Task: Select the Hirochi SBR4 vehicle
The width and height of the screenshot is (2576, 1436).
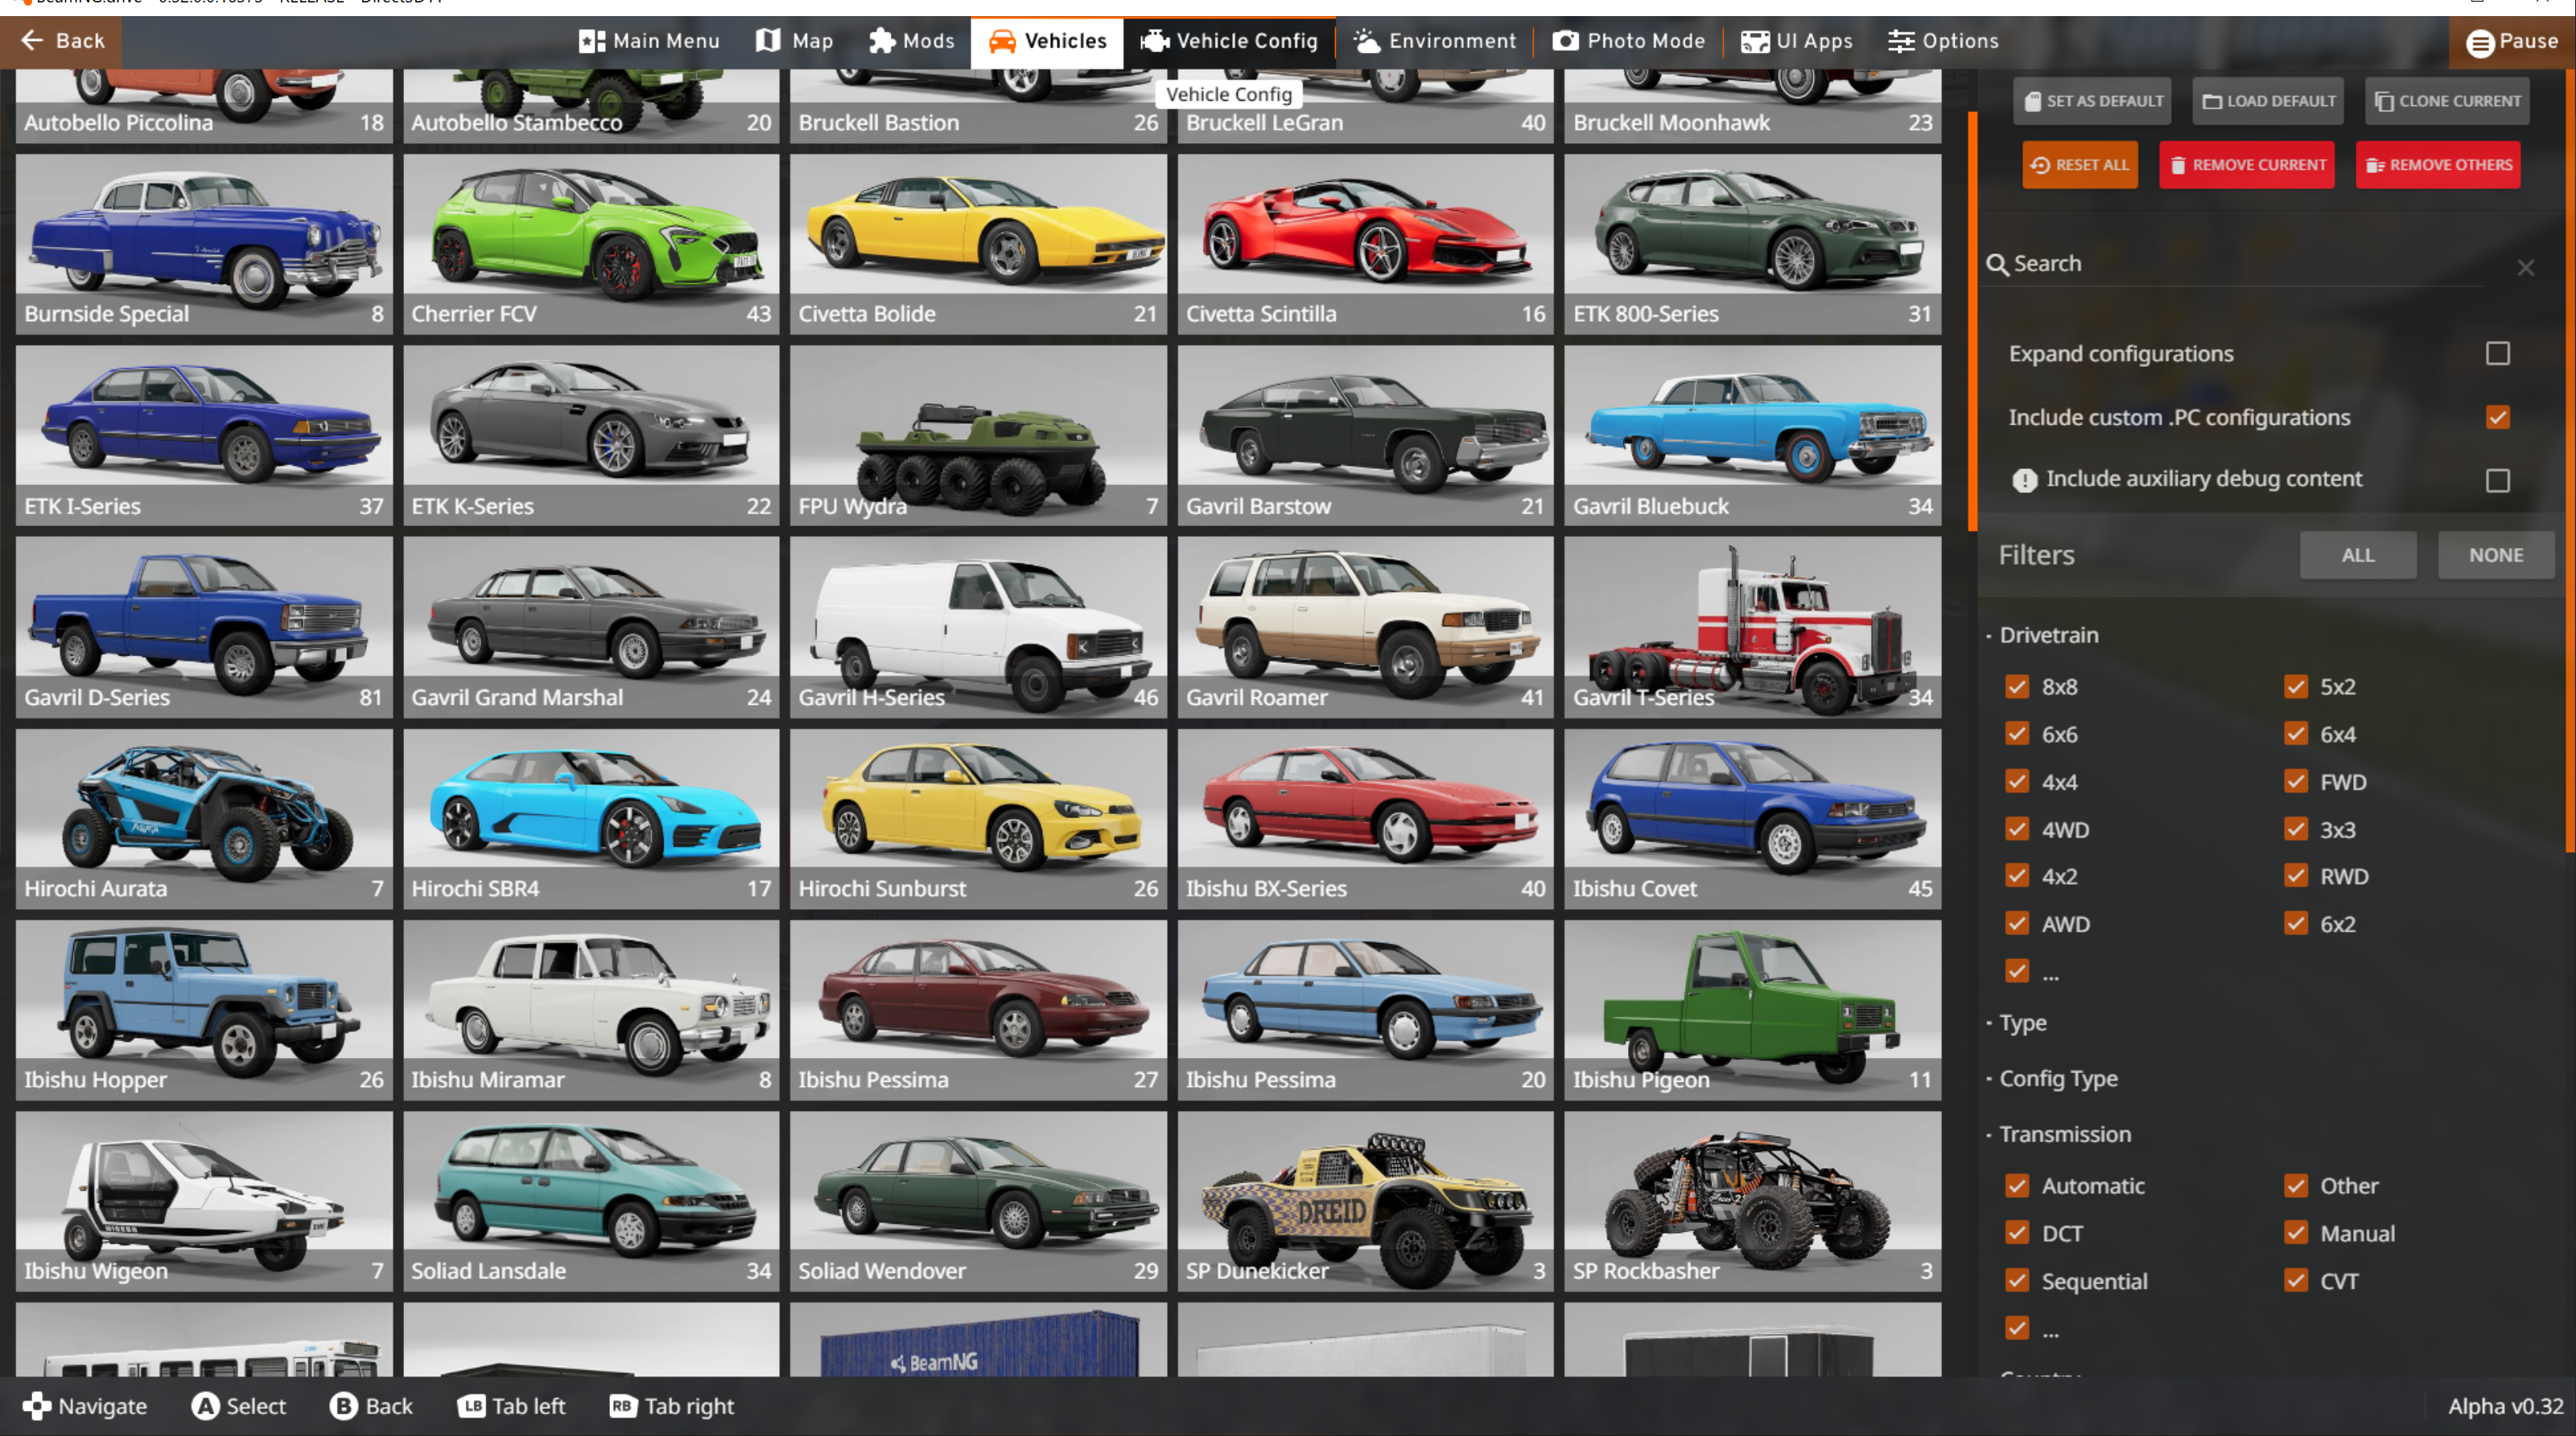Action: [591, 819]
